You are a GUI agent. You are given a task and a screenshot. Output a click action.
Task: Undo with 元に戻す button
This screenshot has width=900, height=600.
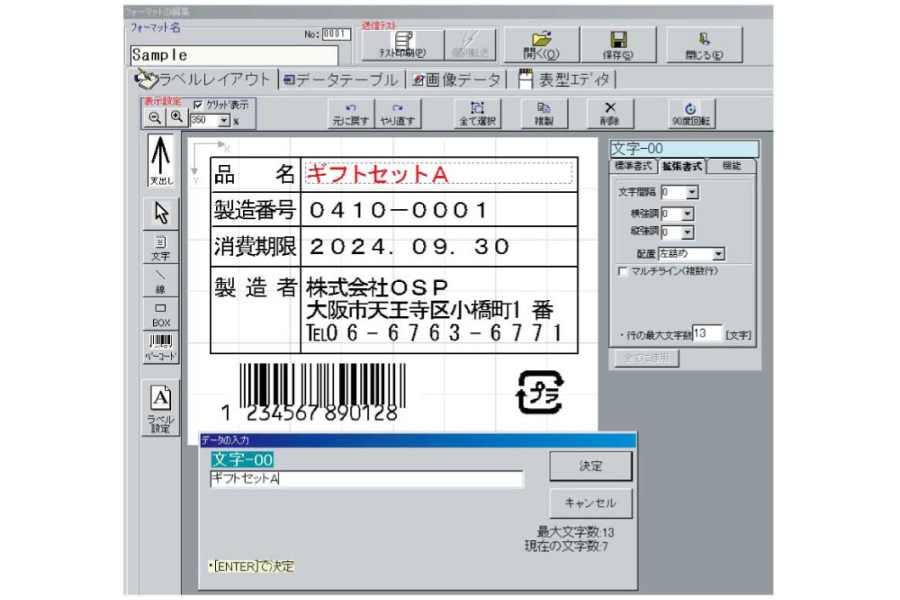coord(351,114)
